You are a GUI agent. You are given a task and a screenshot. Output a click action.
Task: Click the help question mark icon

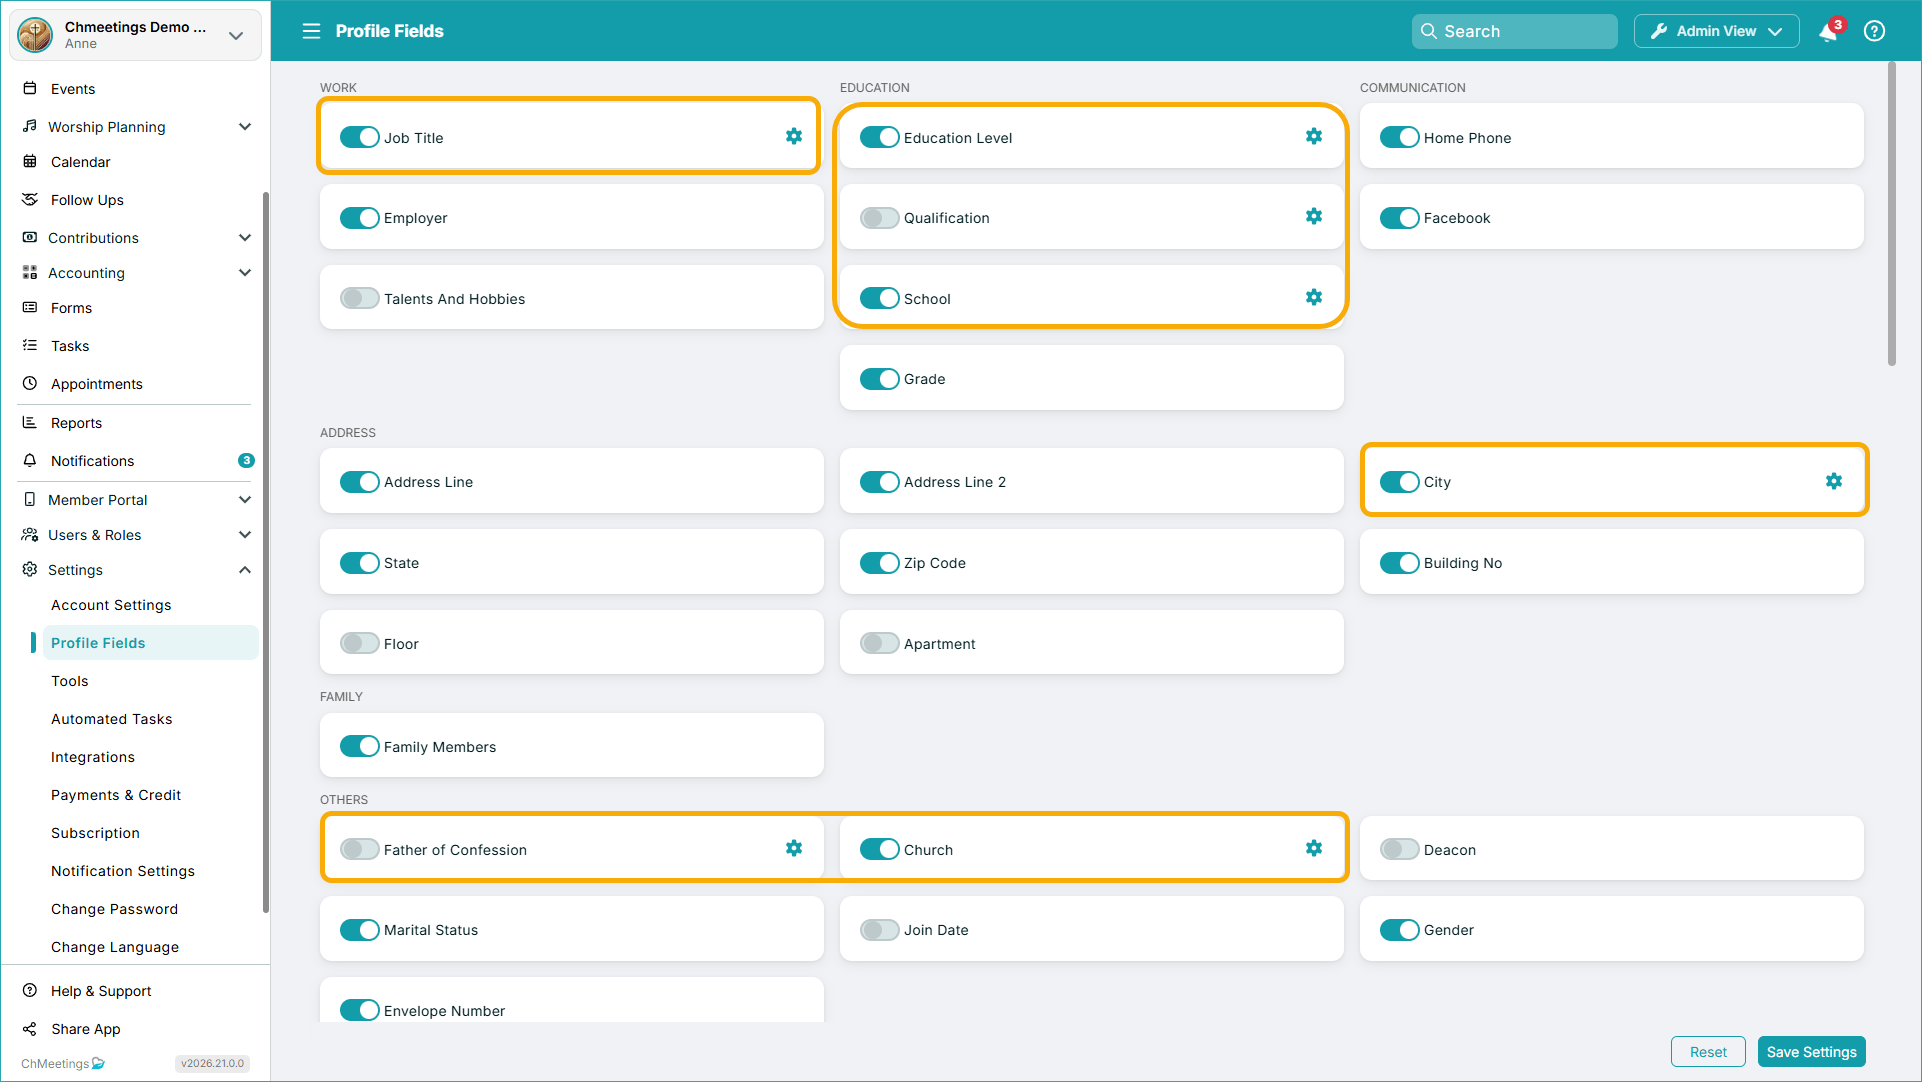pos(1875,31)
